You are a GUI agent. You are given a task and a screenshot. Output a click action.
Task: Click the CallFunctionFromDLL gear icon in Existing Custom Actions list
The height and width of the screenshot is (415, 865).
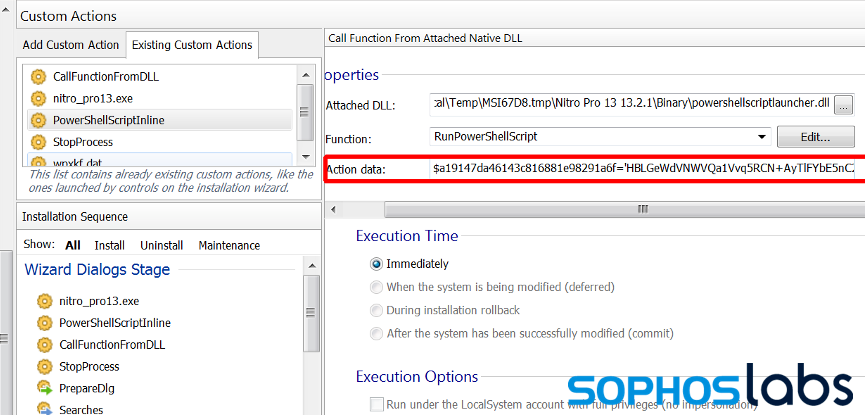click(x=38, y=77)
